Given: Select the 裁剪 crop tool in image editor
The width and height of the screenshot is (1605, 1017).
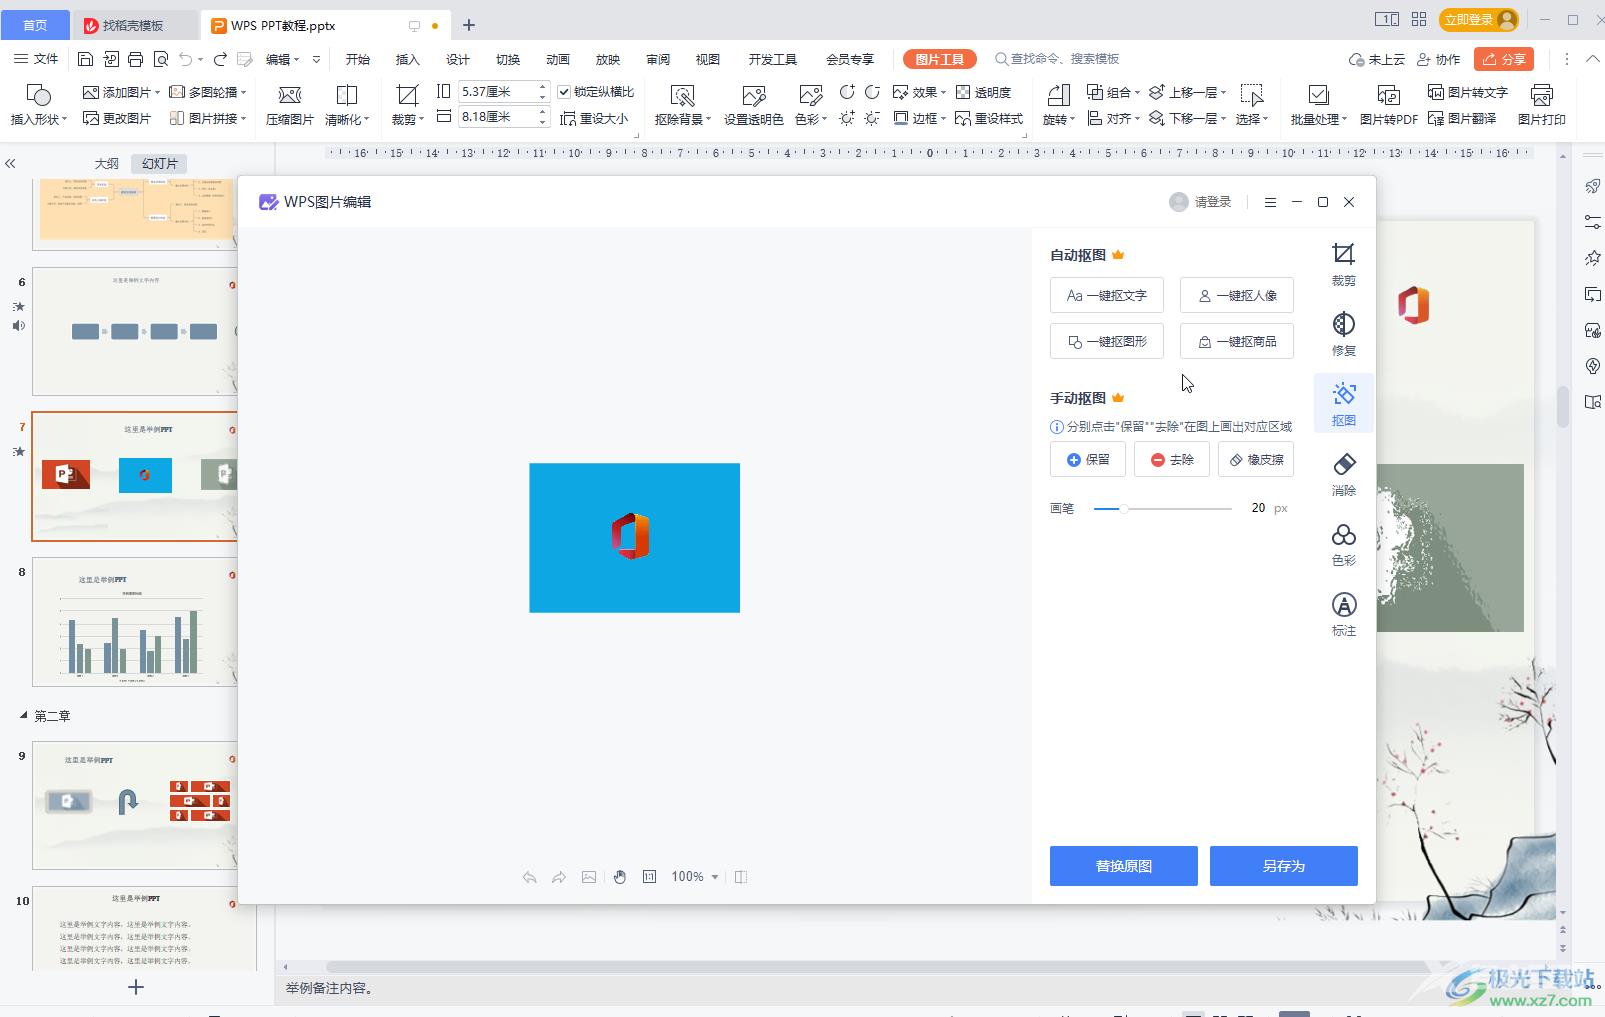Looking at the screenshot, I should point(1343,264).
